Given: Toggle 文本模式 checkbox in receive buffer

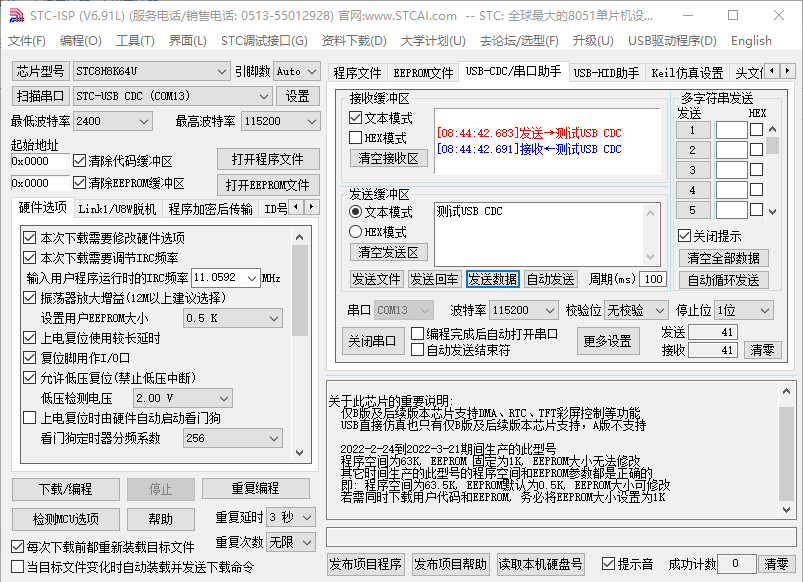Looking at the screenshot, I should click(355, 118).
